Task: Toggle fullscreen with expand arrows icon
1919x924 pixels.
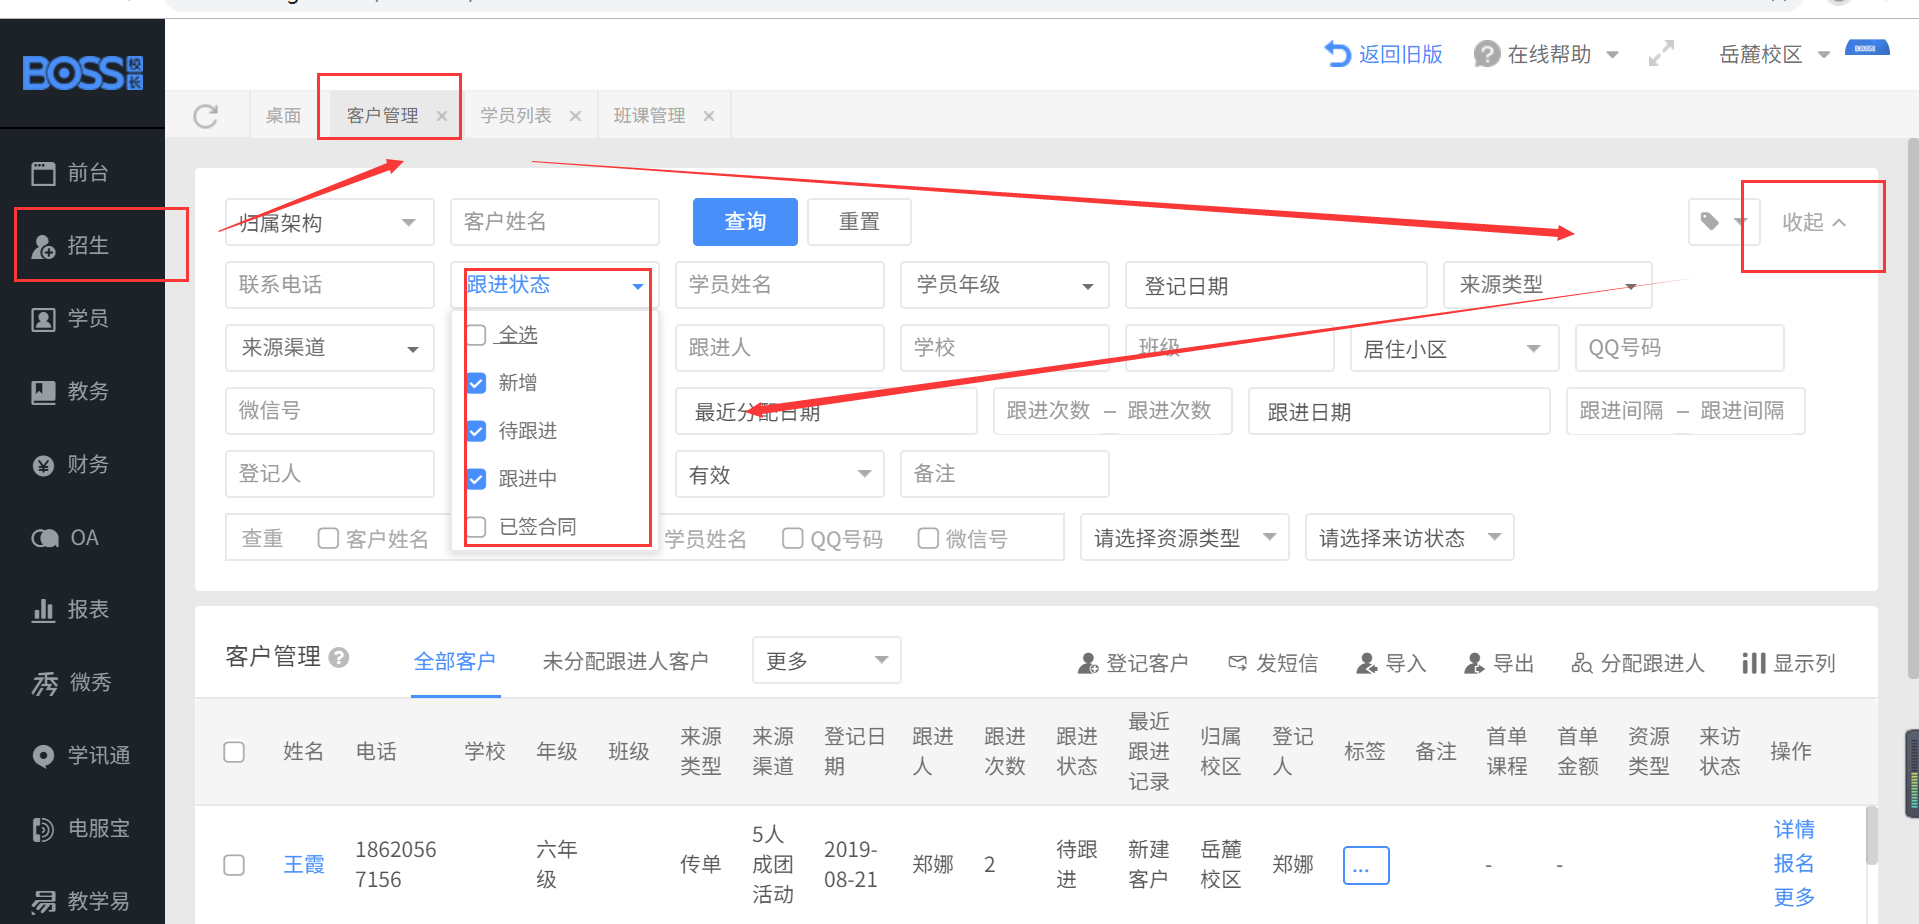Action: coord(1661,54)
